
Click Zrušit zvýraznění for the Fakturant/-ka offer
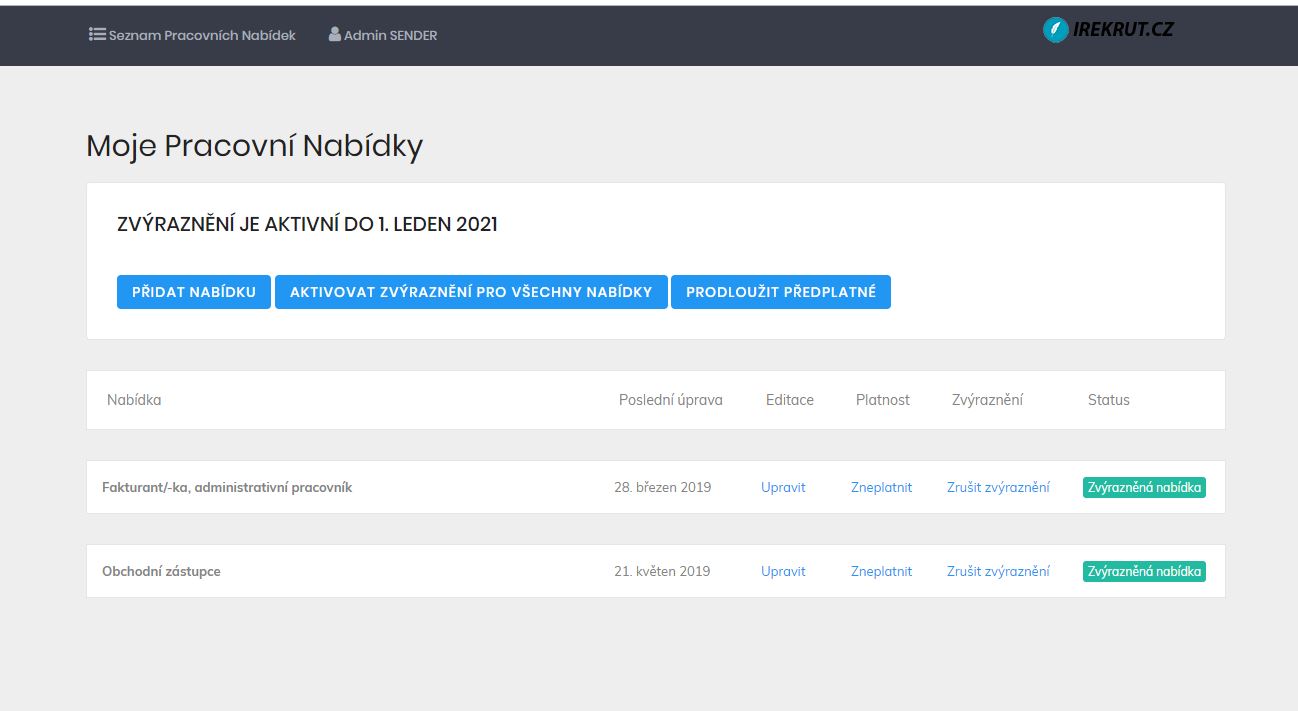click(998, 487)
